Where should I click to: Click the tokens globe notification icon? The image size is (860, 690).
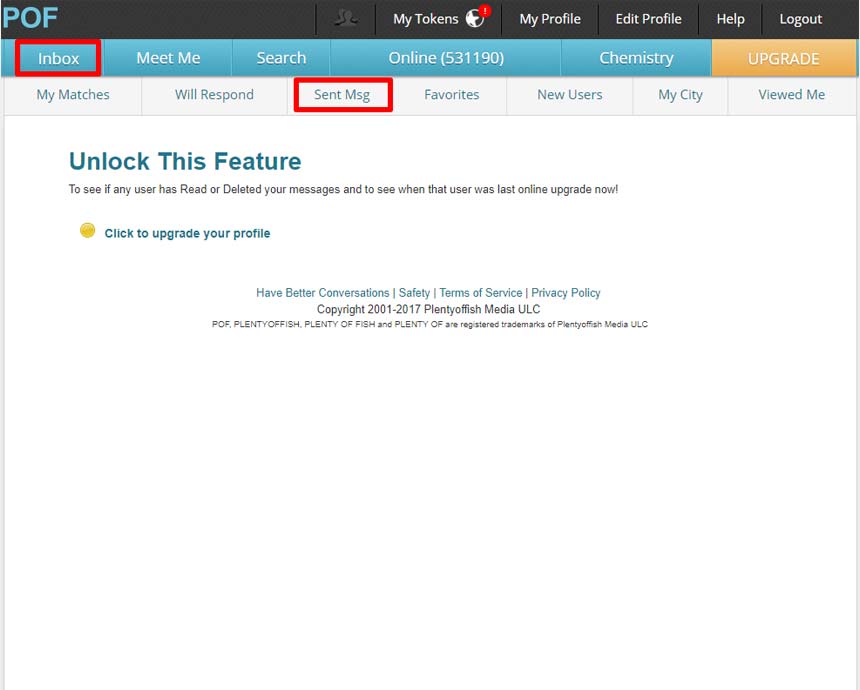tap(477, 17)
